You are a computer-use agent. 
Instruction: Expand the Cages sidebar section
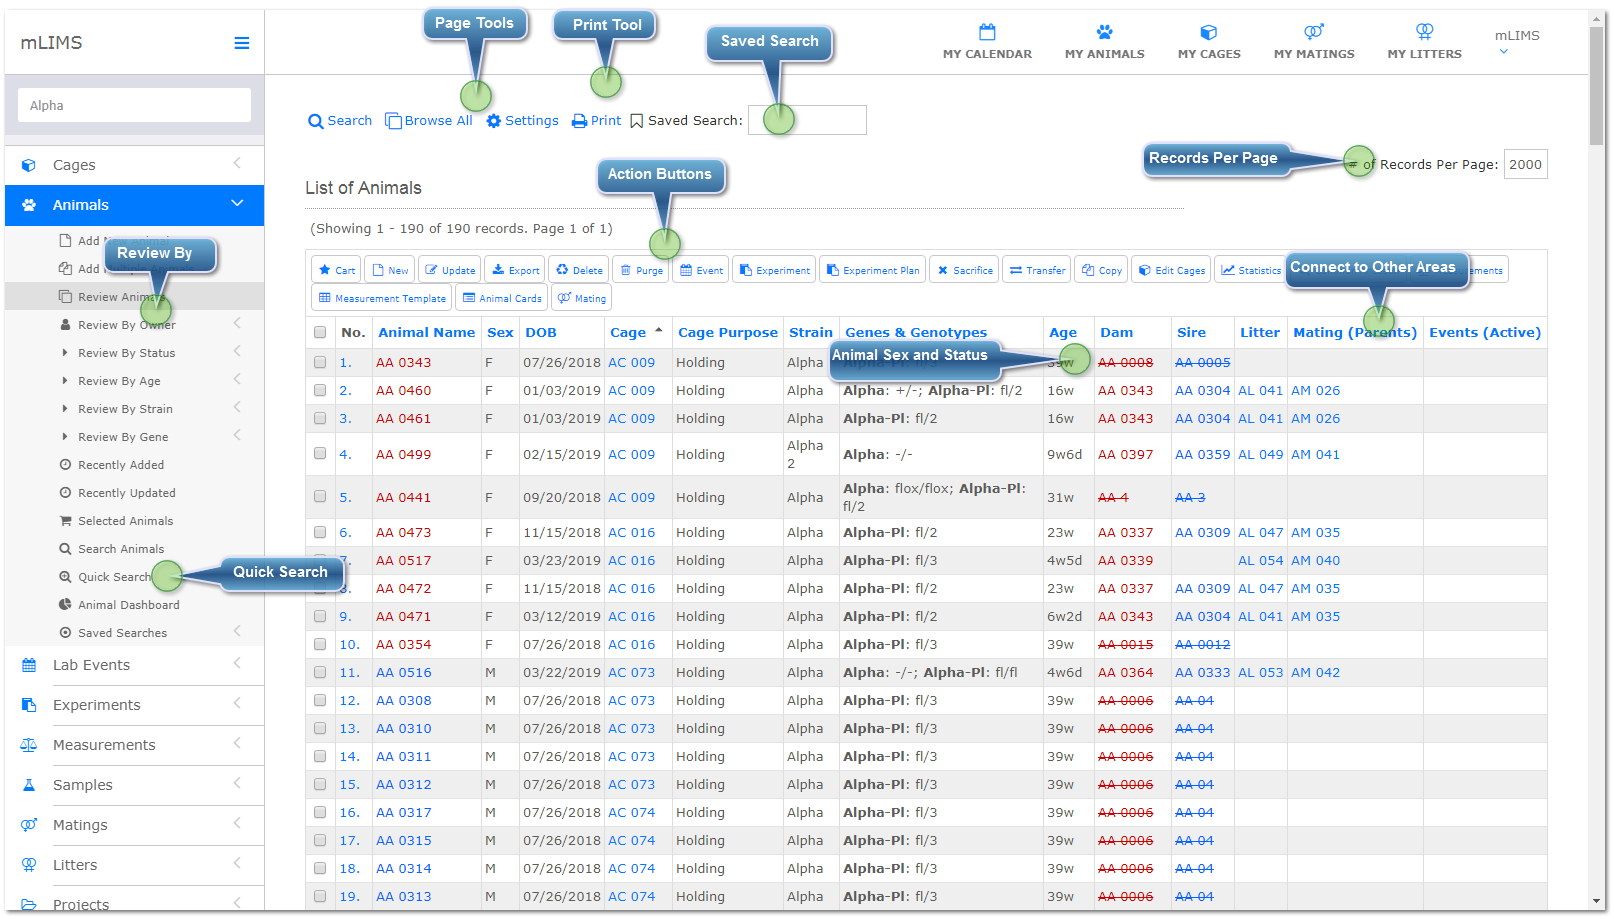(x=134, y=165)
